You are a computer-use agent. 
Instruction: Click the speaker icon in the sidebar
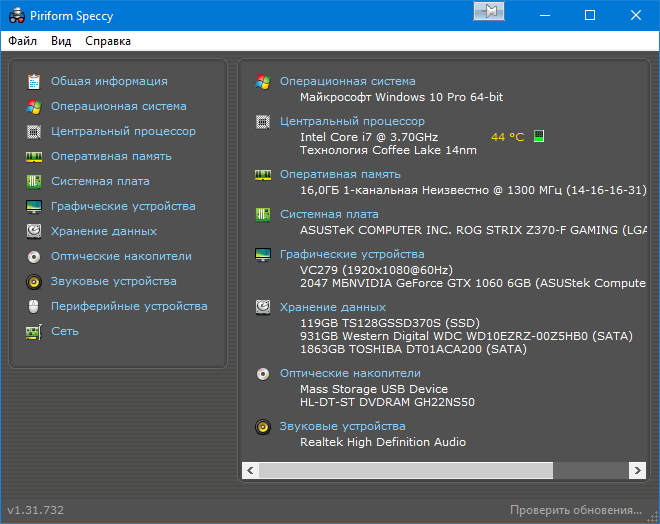point(34,282)
